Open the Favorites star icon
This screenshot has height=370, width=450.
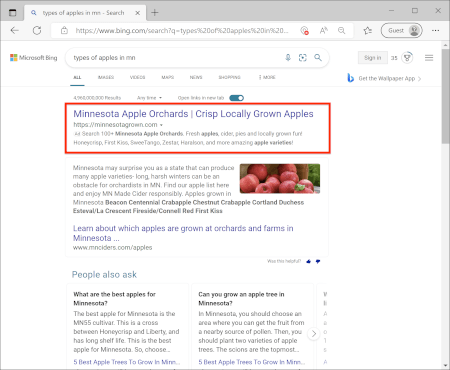pyautogui.click(x=368, y=31)
